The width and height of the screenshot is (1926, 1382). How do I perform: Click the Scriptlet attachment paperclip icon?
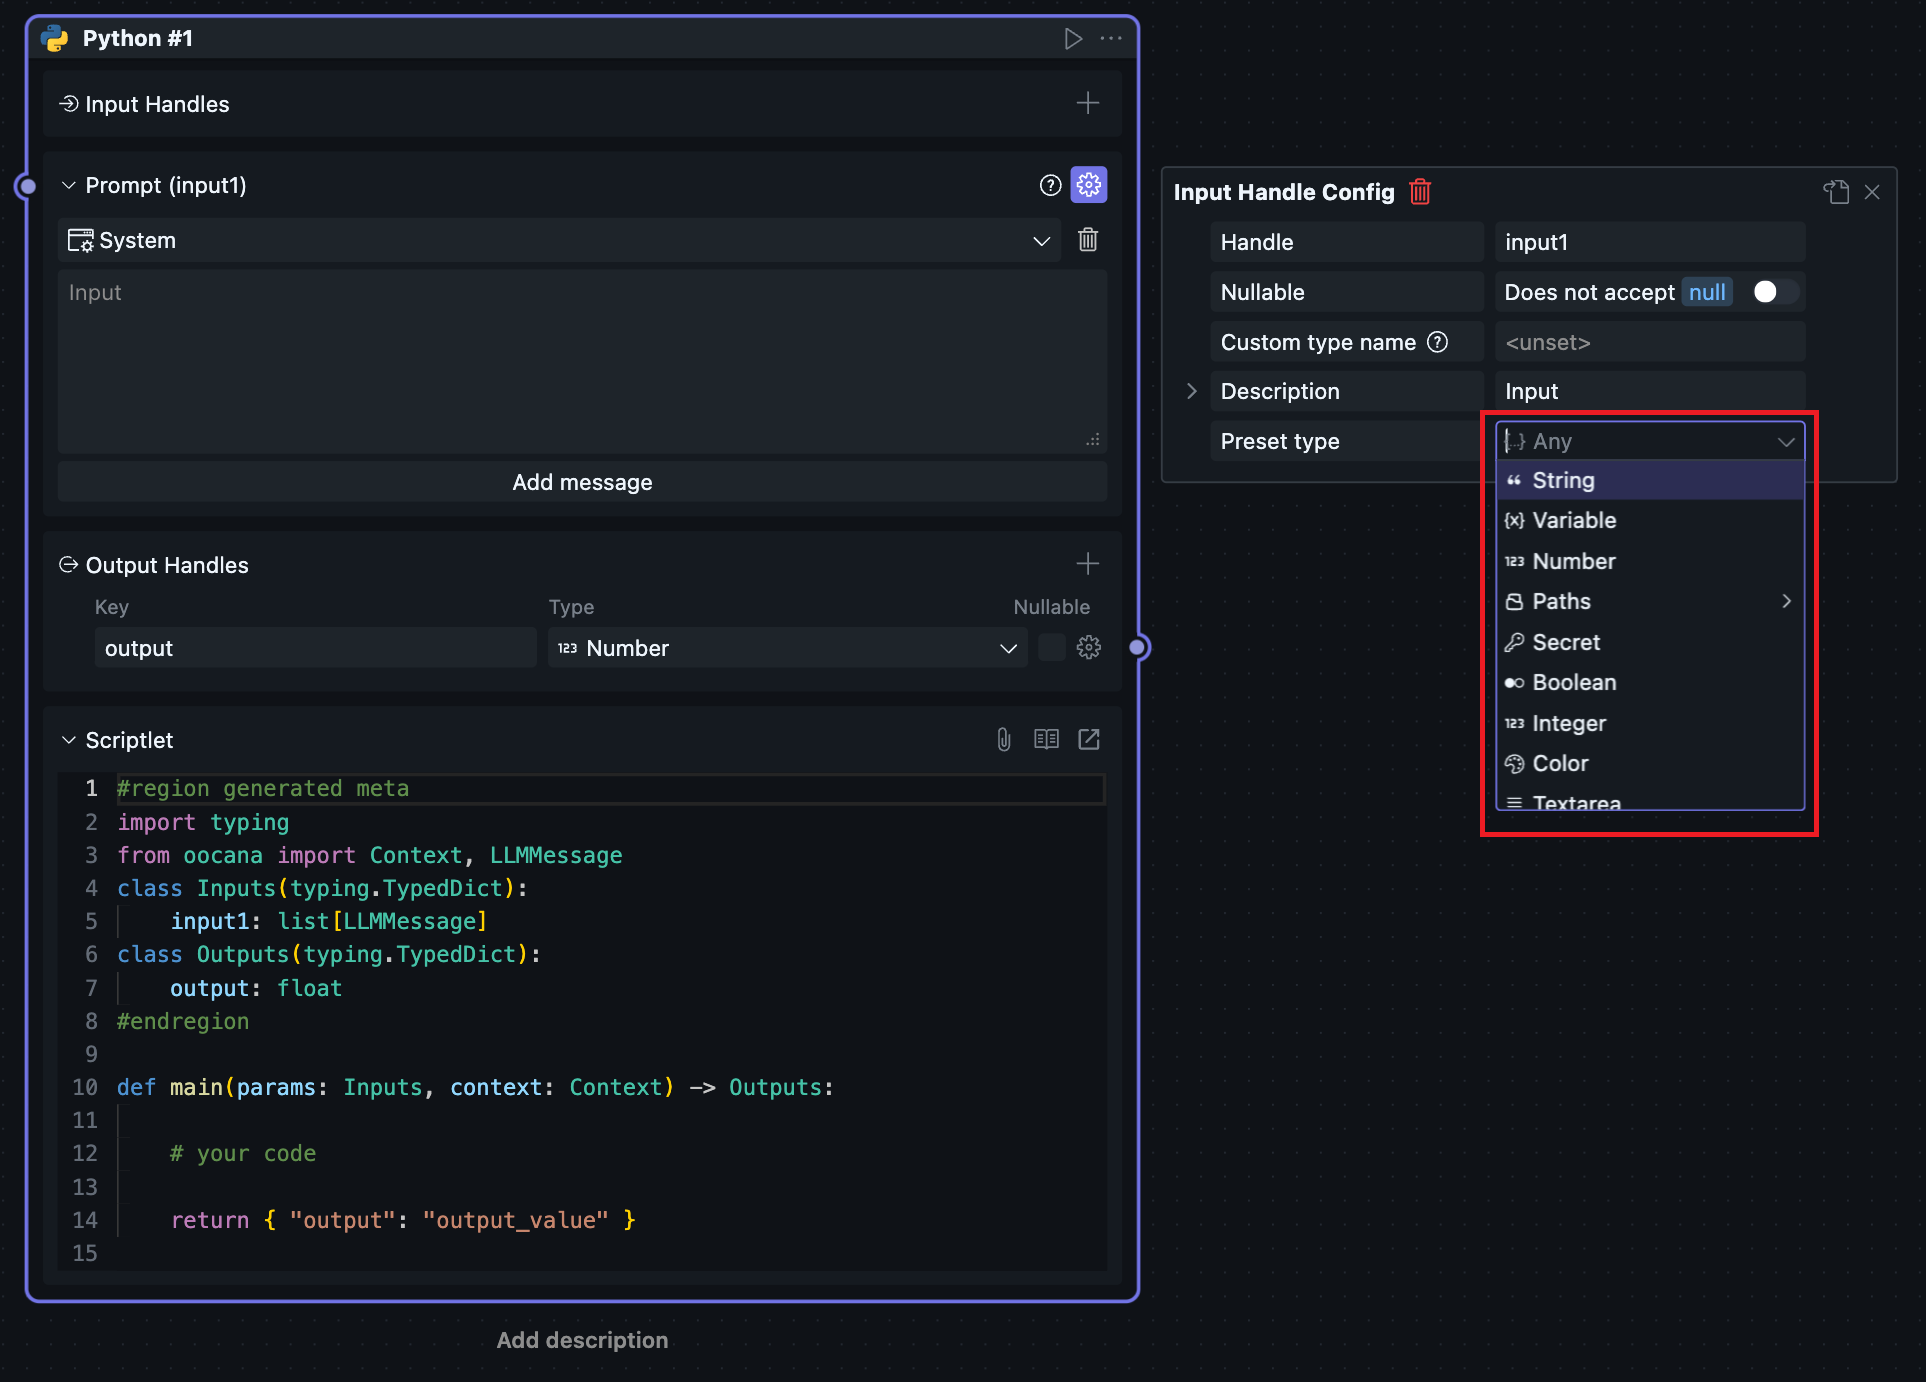[1003, 739]
